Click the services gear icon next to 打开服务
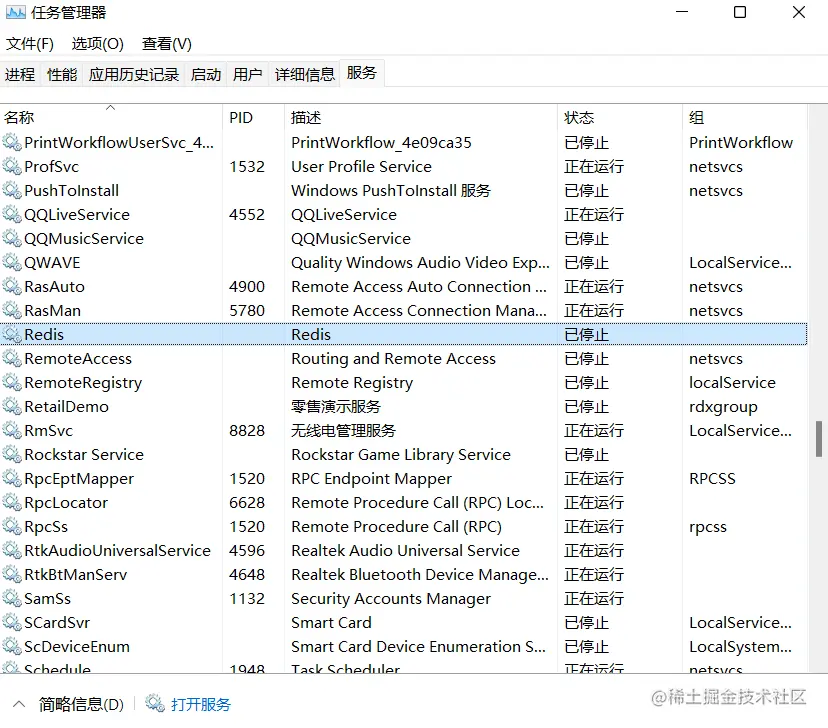Viewport: 828px width, 728px height. click(155, 704)
